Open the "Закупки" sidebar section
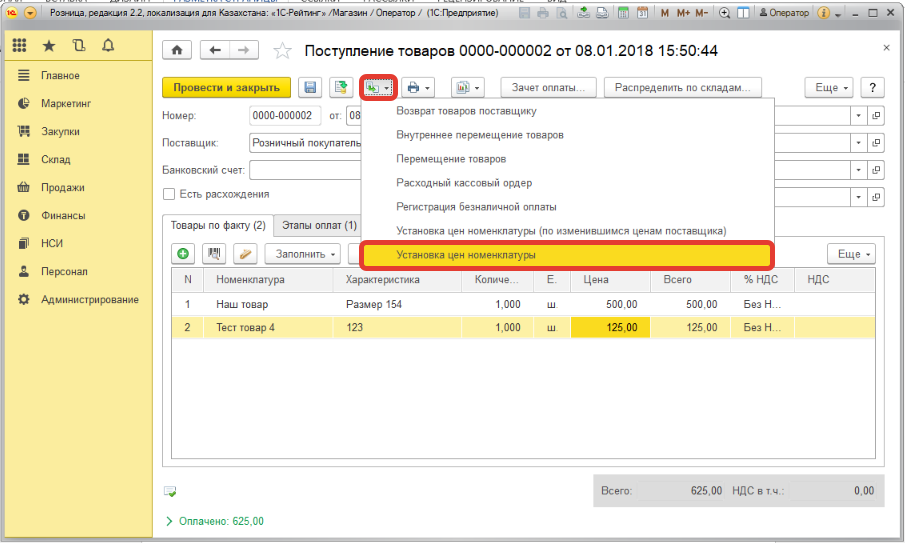The width and height of the screenshot is (905, 543). 60,131
